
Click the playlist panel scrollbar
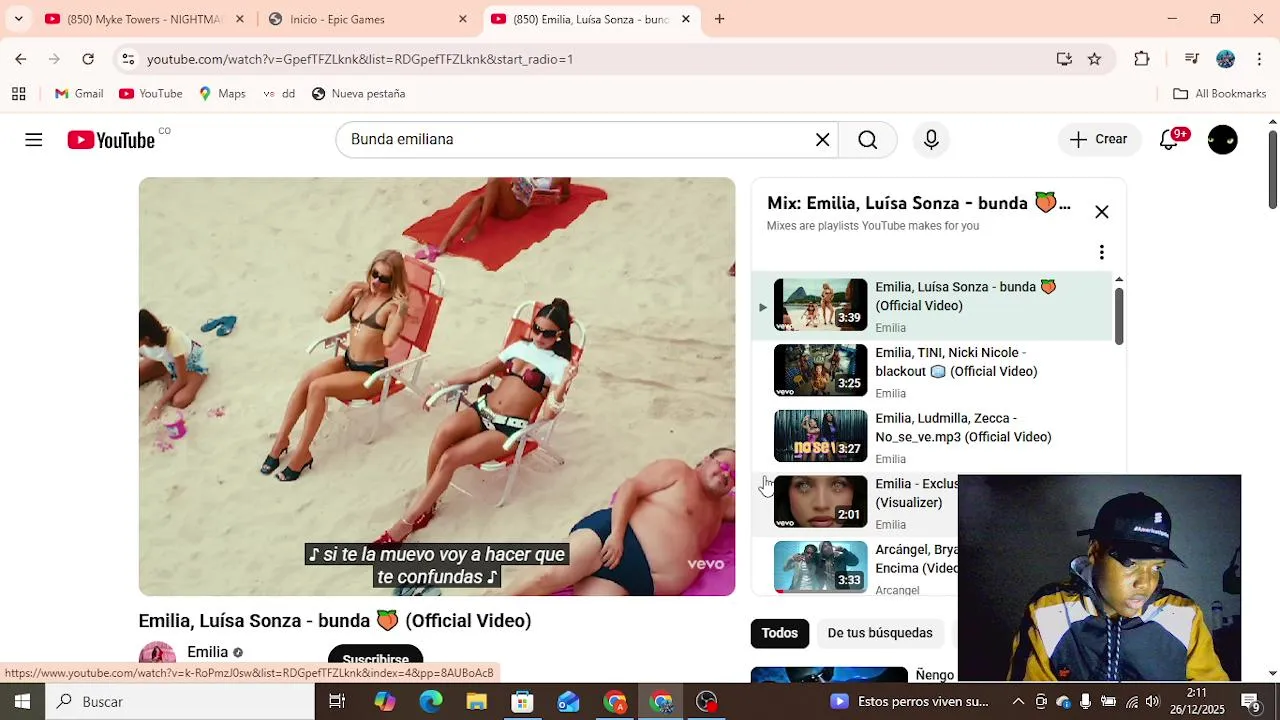(x=1119, y=316)
